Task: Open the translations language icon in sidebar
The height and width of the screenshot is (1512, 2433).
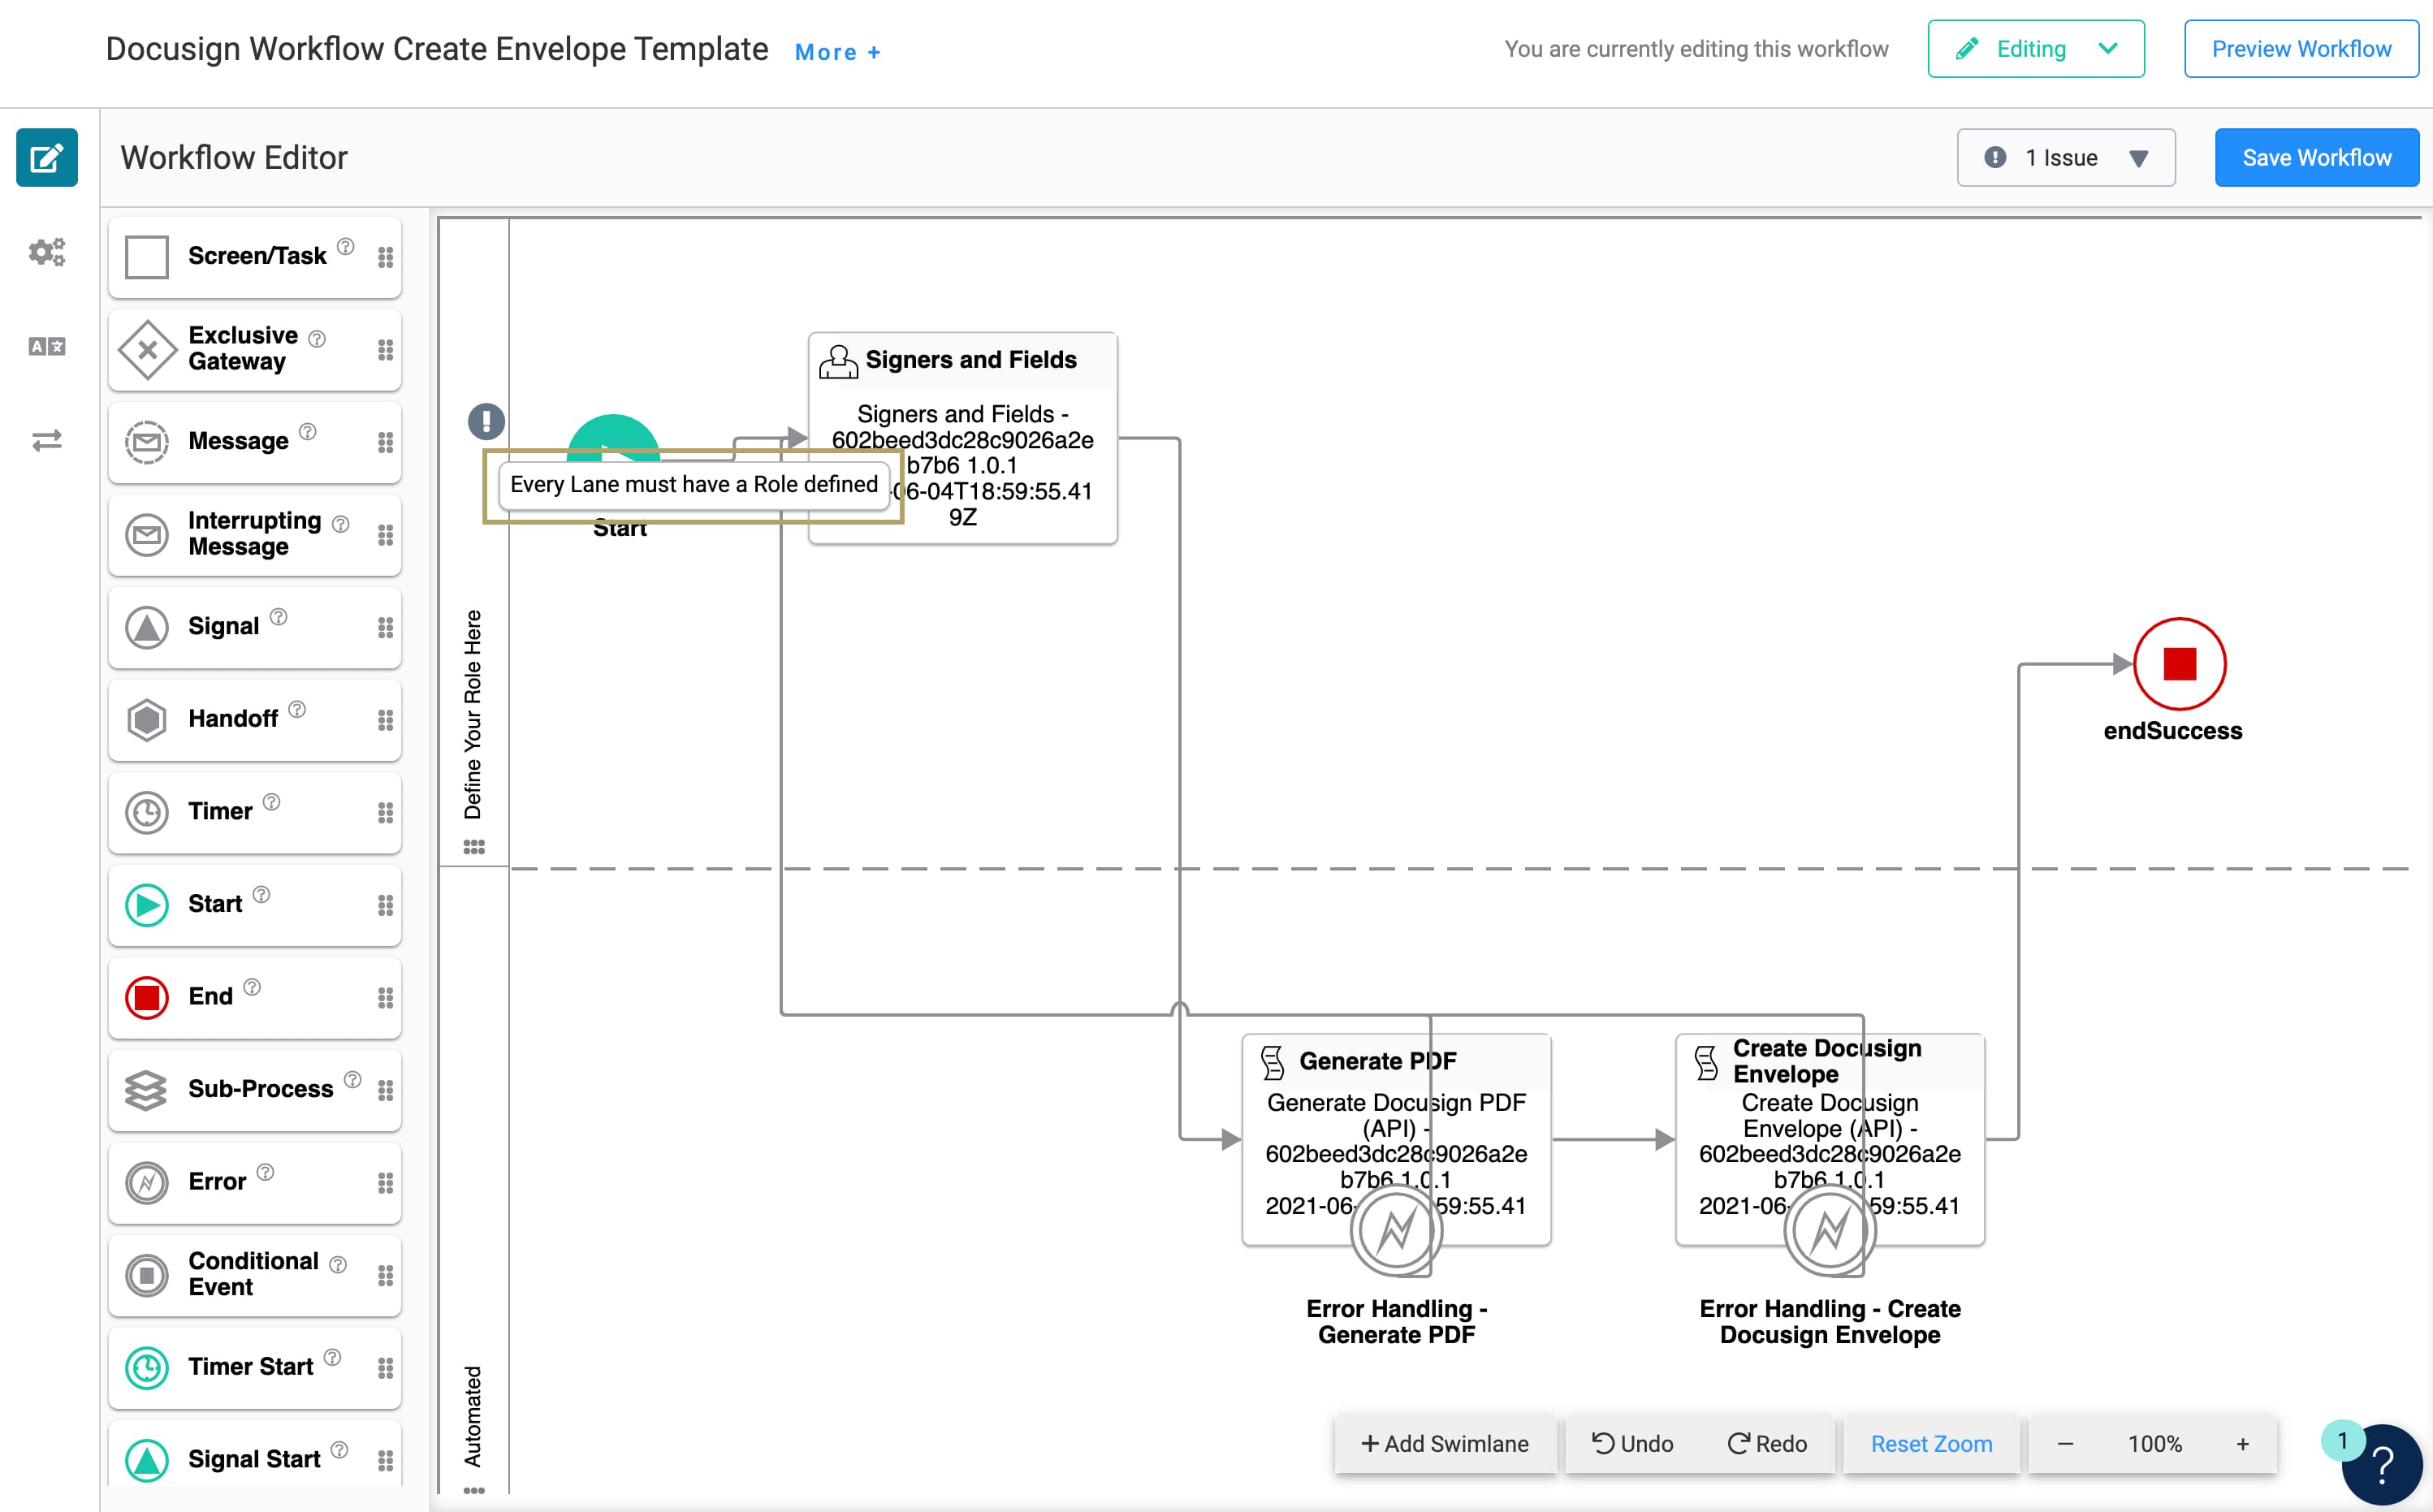Action: pyautogui.click(x=47, y=346)
